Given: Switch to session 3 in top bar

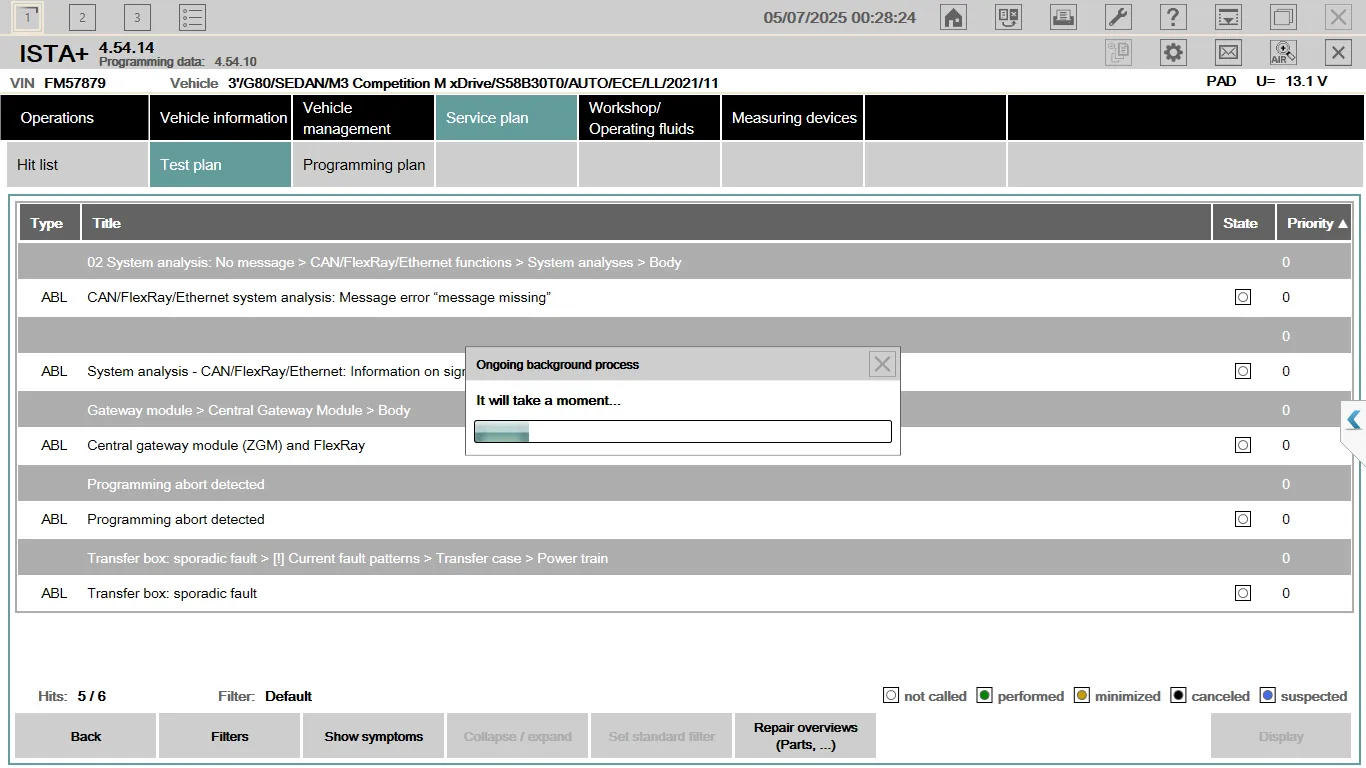Looking at the screenshot, I should pos(137,17).
